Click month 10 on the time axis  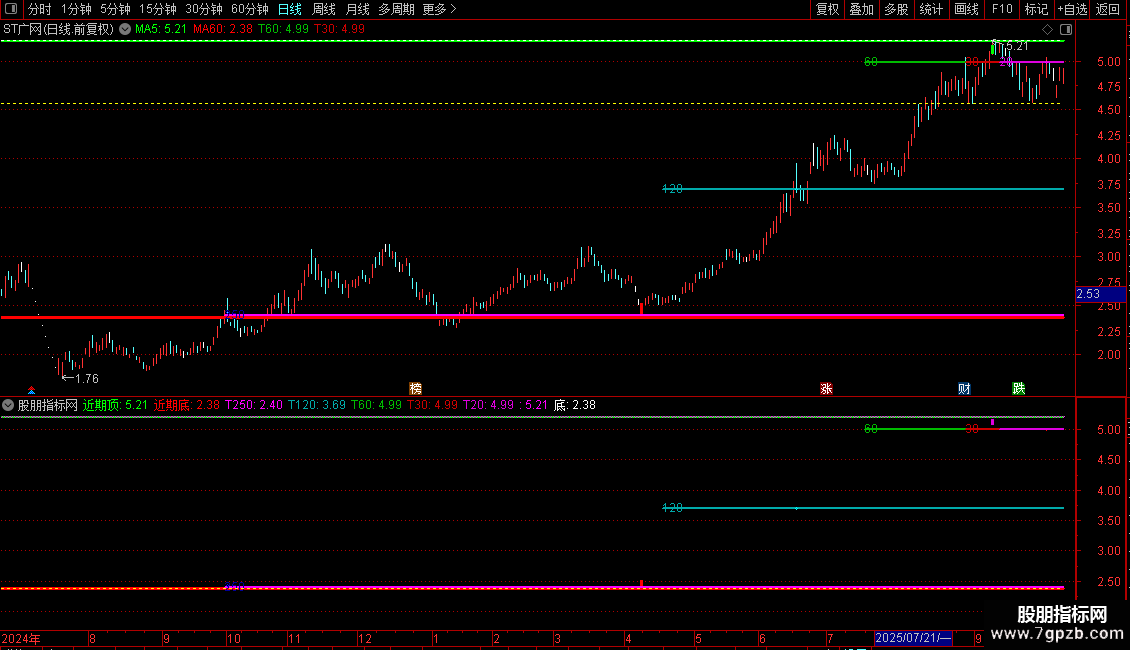[233, 639]
